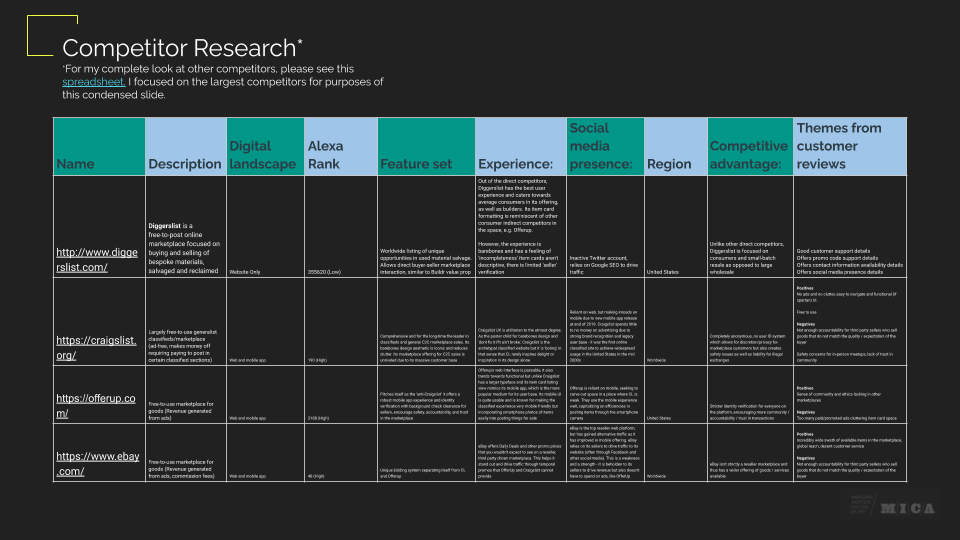
Task: Select the subtitle footnote paragraph
Action: [x=223, y=82]
